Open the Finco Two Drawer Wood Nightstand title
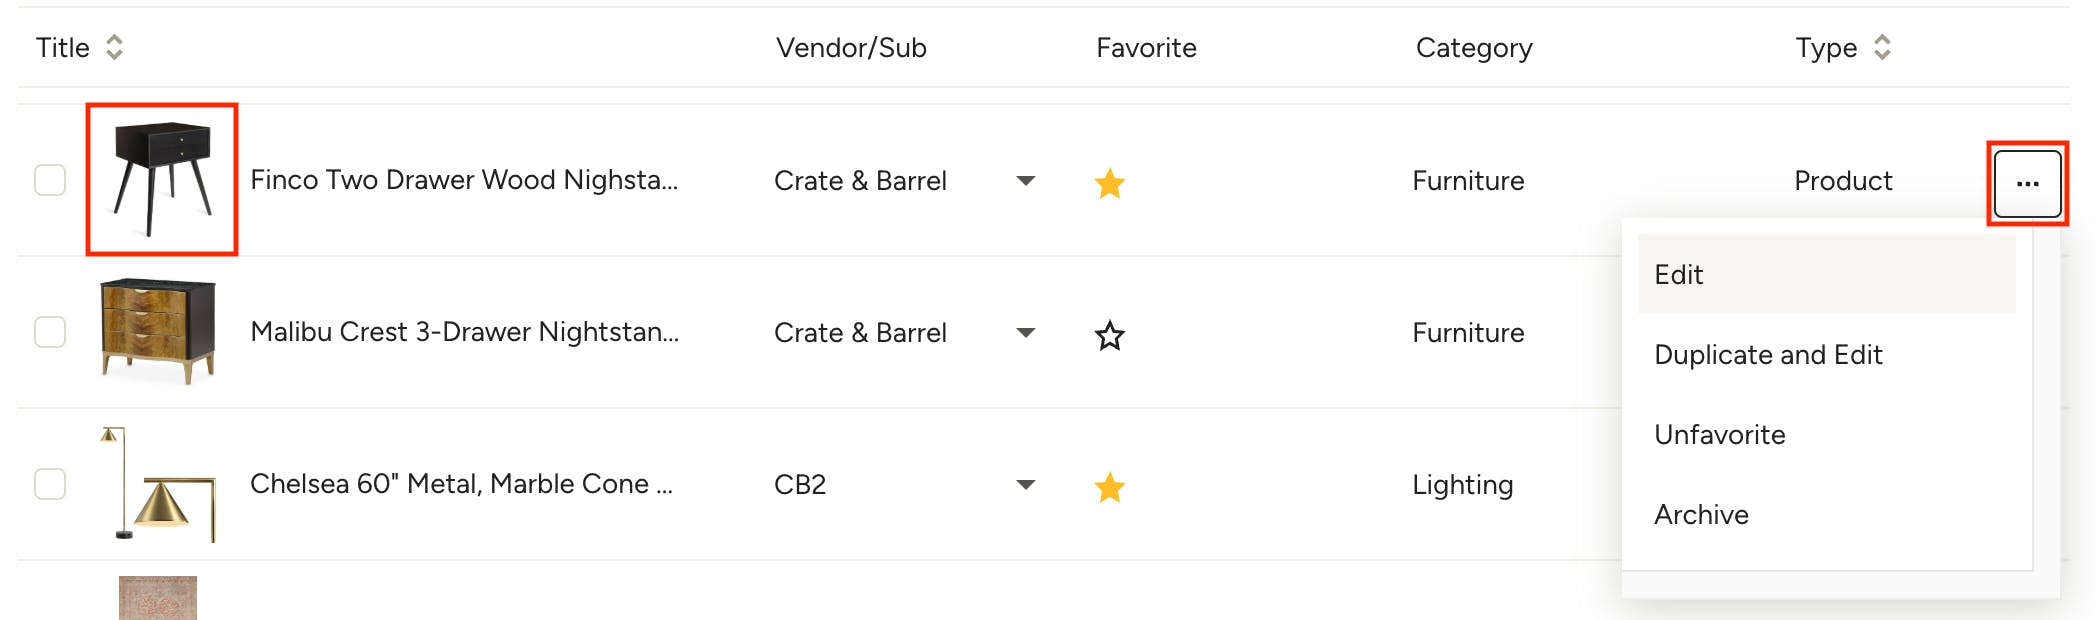The height and width of the screenshot is (620, 2096). point(464,180)
